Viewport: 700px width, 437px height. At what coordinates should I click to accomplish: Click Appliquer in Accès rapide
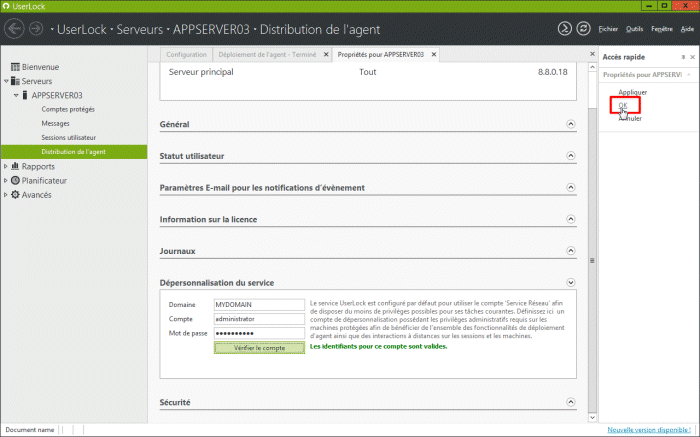[632, 92]
